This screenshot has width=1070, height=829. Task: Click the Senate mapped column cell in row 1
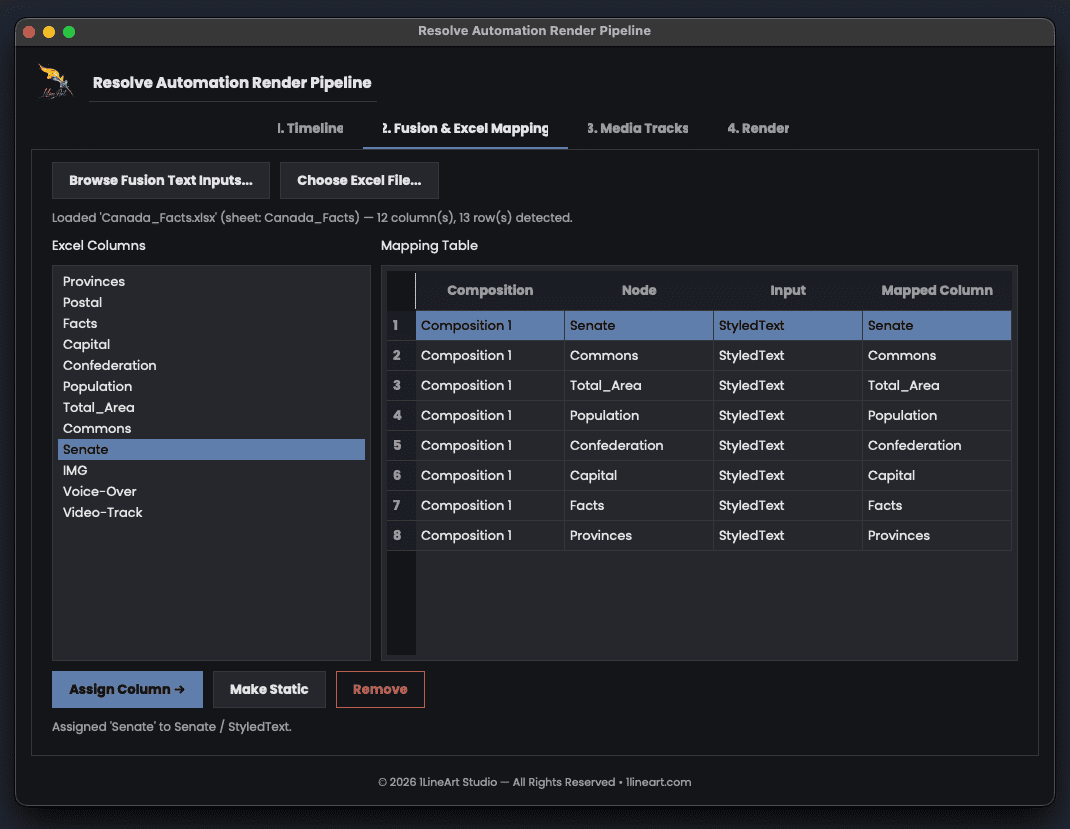click(937, 325)
